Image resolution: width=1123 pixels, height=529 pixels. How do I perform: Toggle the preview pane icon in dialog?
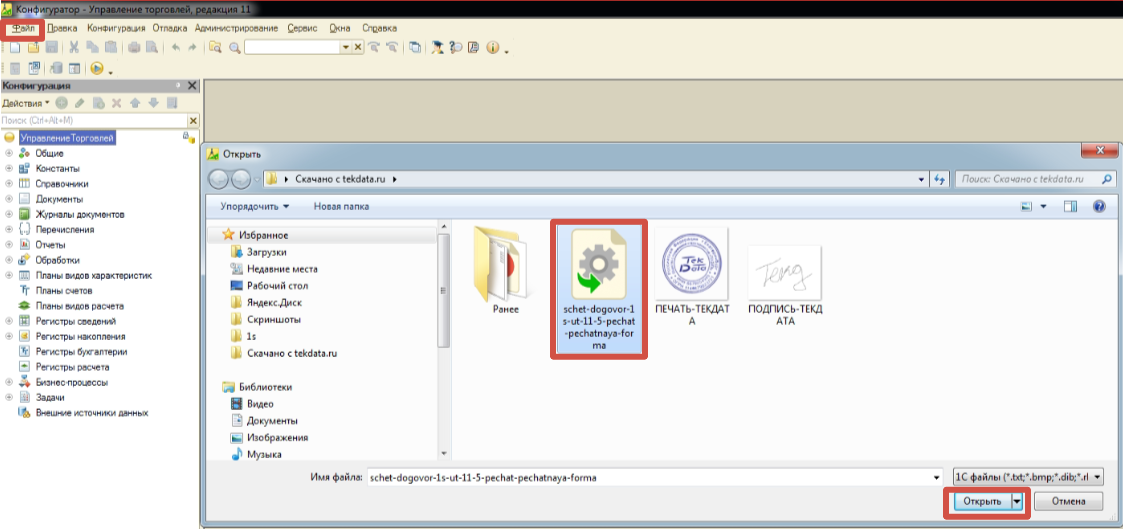click(x=1071, y=207)
